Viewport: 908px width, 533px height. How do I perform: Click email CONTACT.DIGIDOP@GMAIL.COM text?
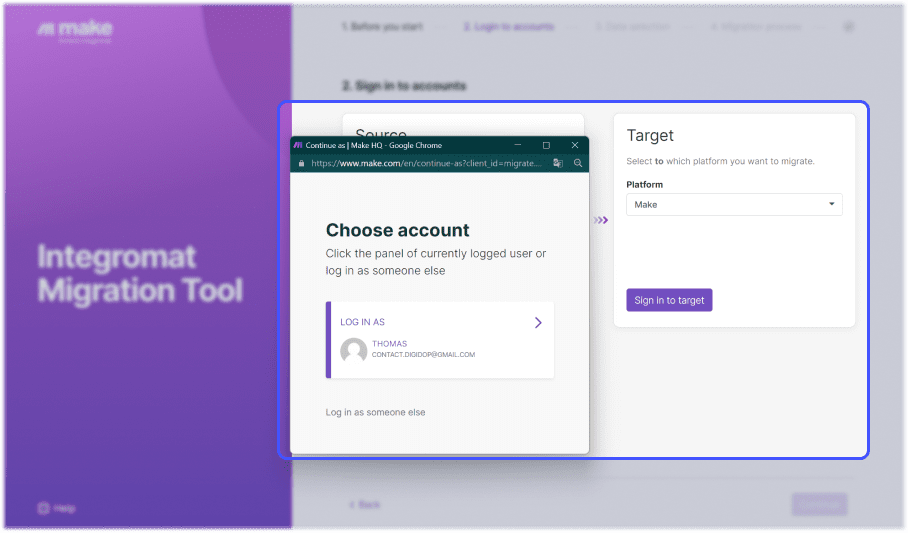click(x=423, y=355)
